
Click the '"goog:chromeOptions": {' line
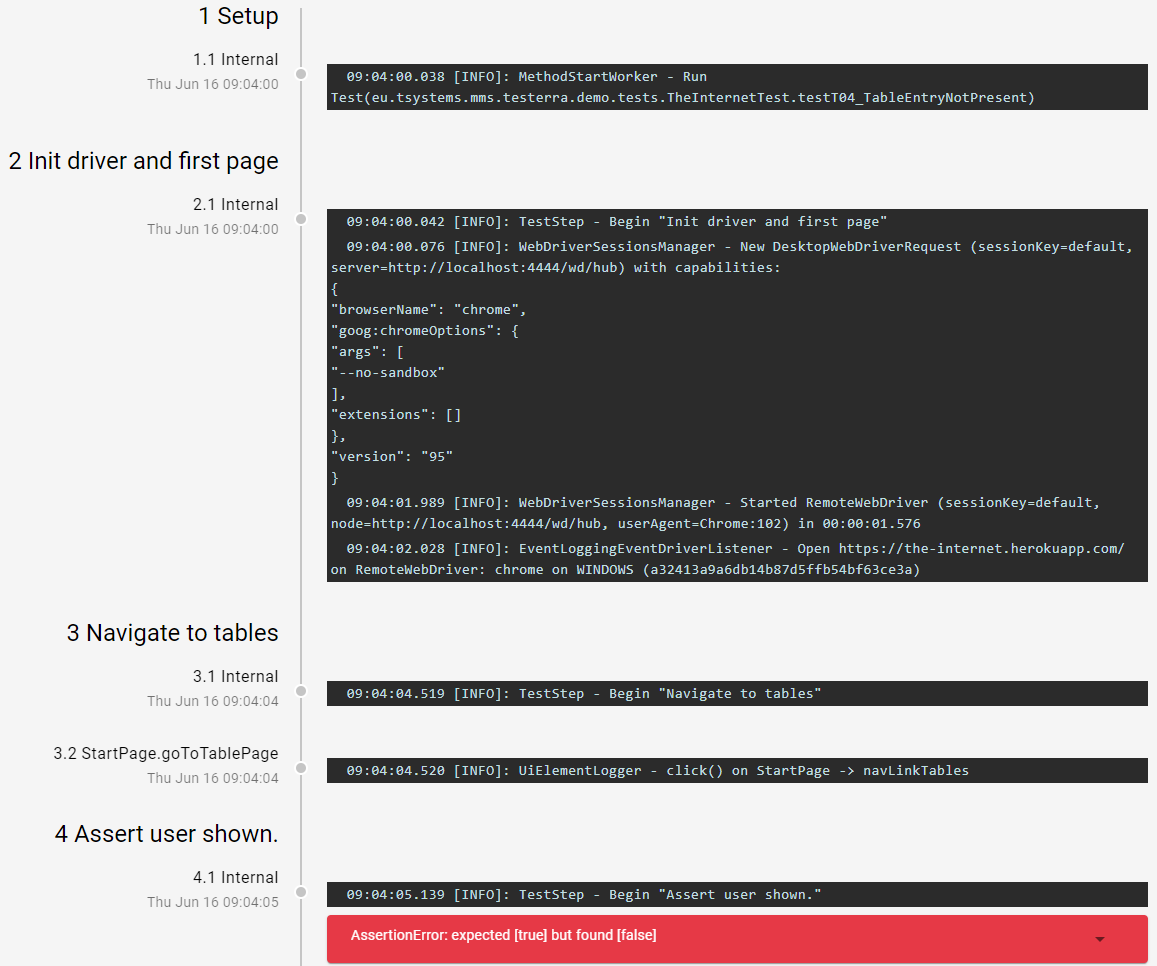(425, 331)
